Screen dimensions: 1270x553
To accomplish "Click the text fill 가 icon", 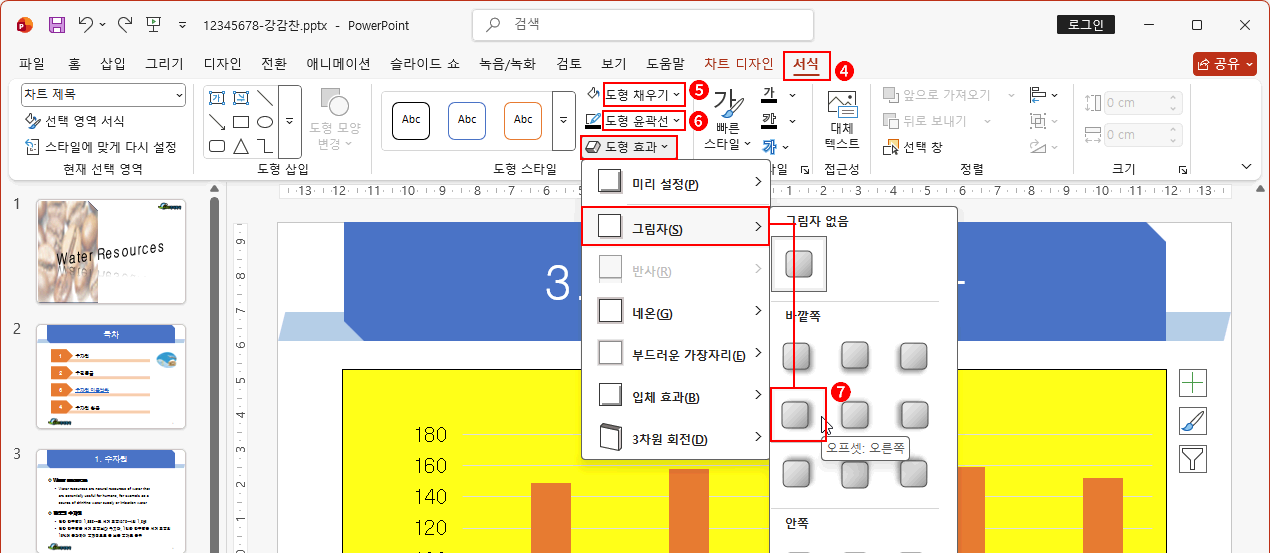I will (769, 95).
